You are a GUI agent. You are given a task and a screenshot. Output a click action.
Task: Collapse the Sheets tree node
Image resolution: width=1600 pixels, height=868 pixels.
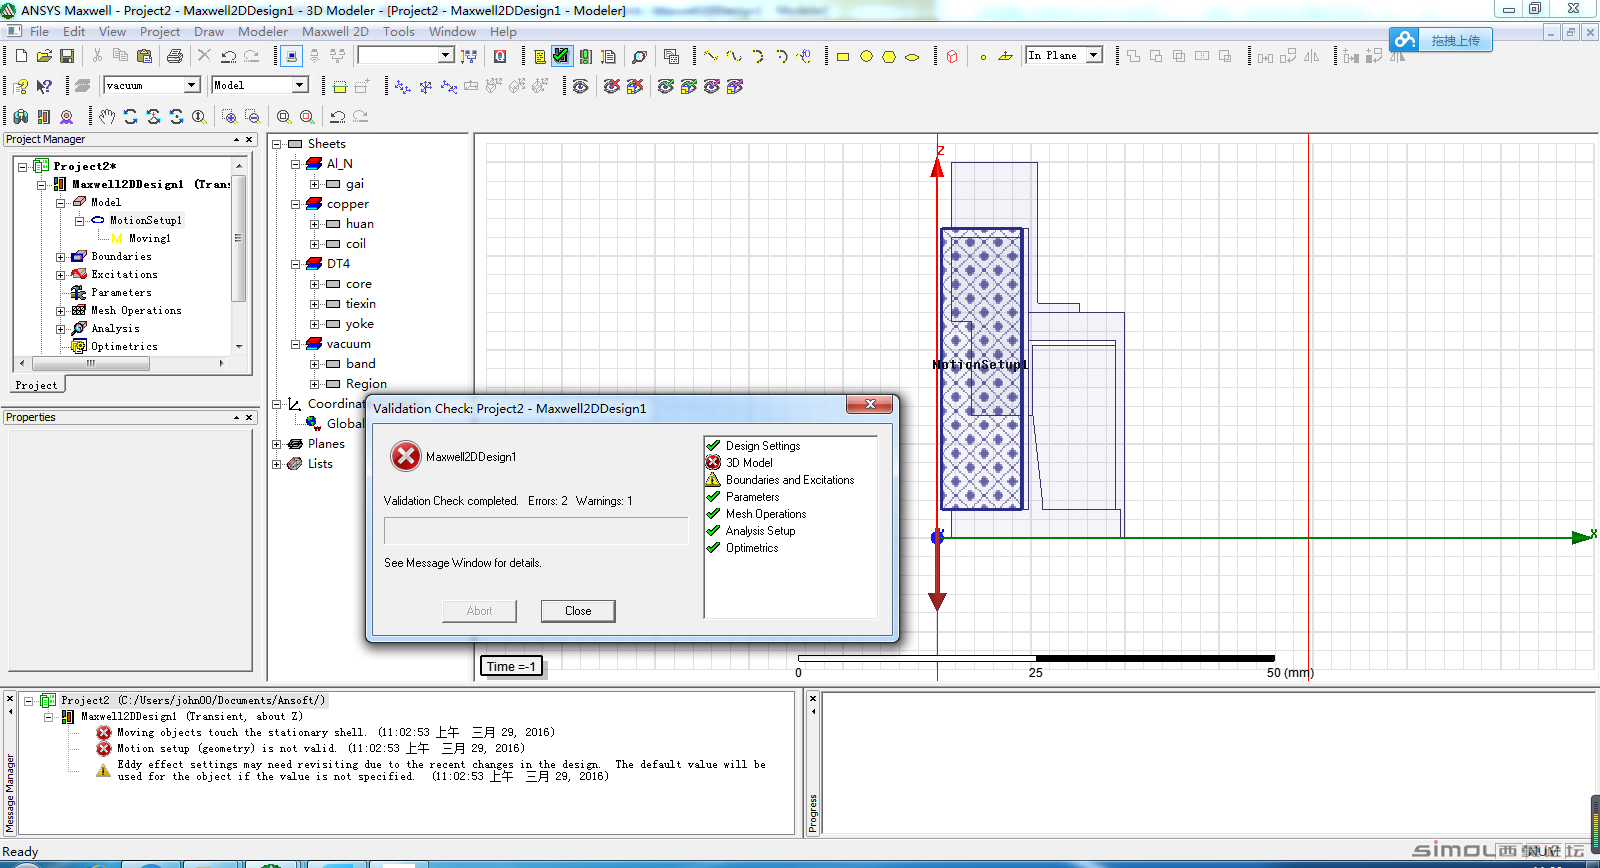pyautogui.click(x=277, y=144)
